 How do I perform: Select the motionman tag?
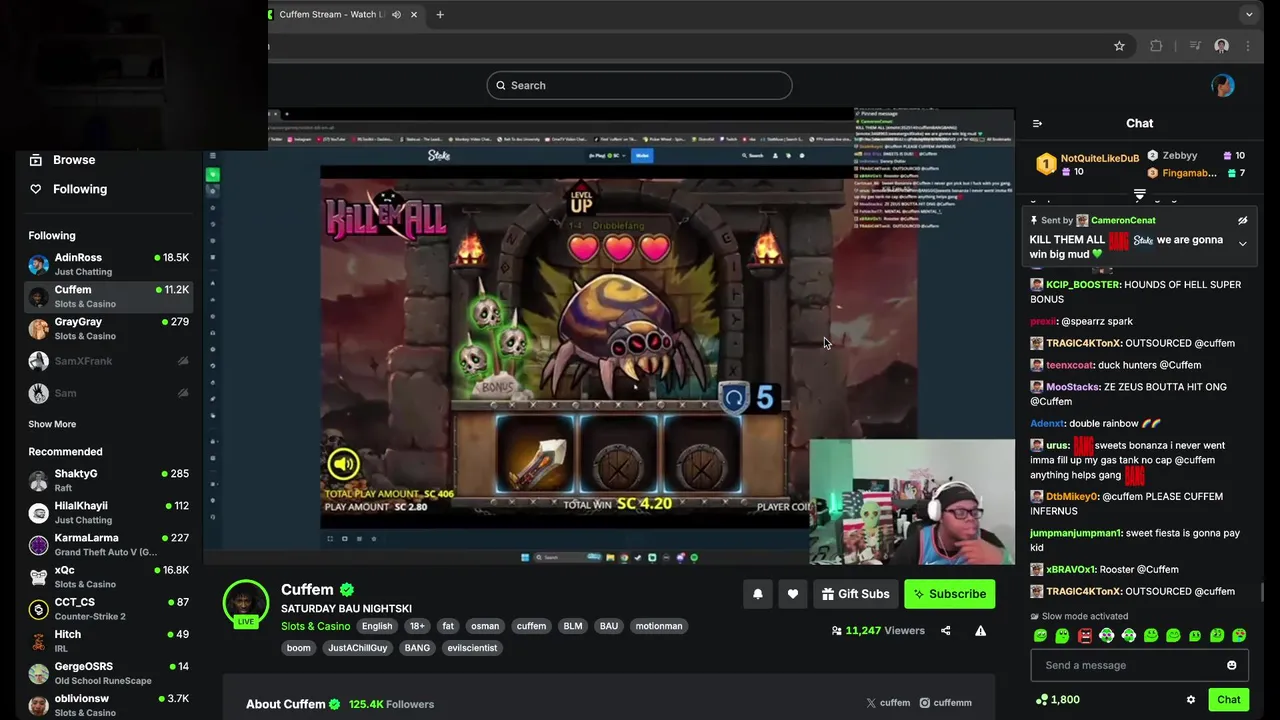pyautogui.click(x=659, y=626)
